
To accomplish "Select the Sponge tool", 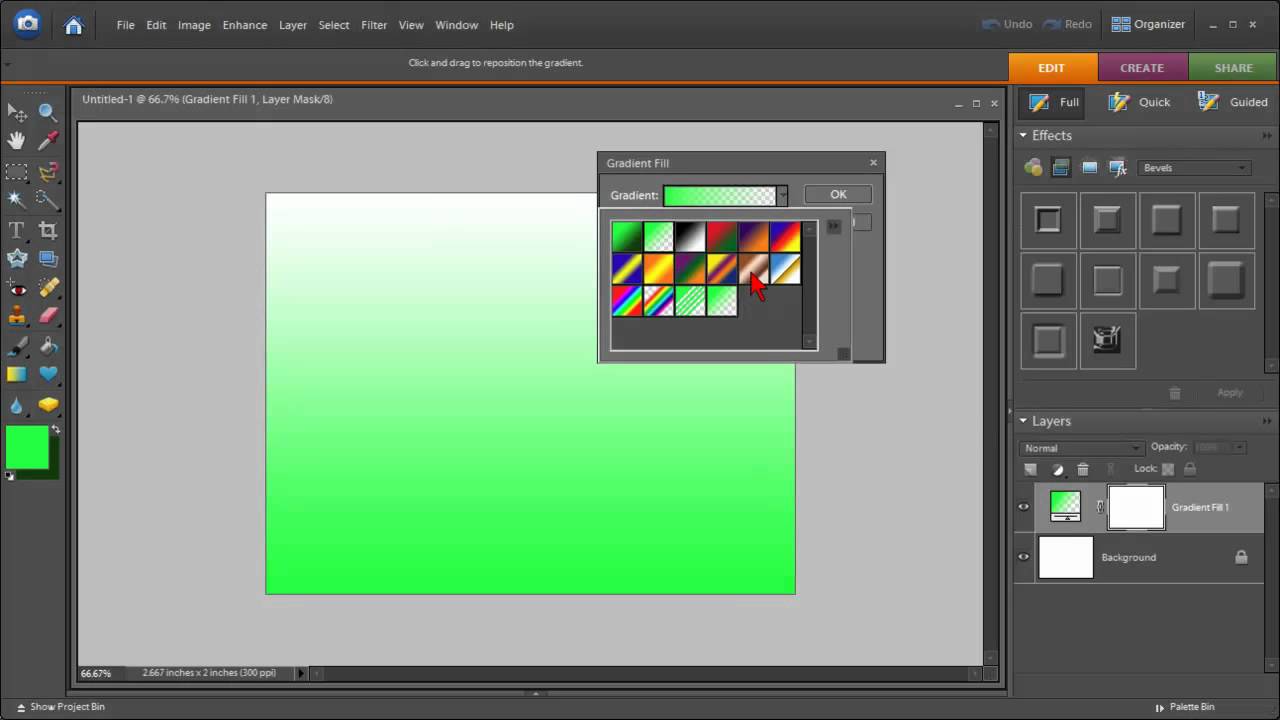I will point(48,405).
